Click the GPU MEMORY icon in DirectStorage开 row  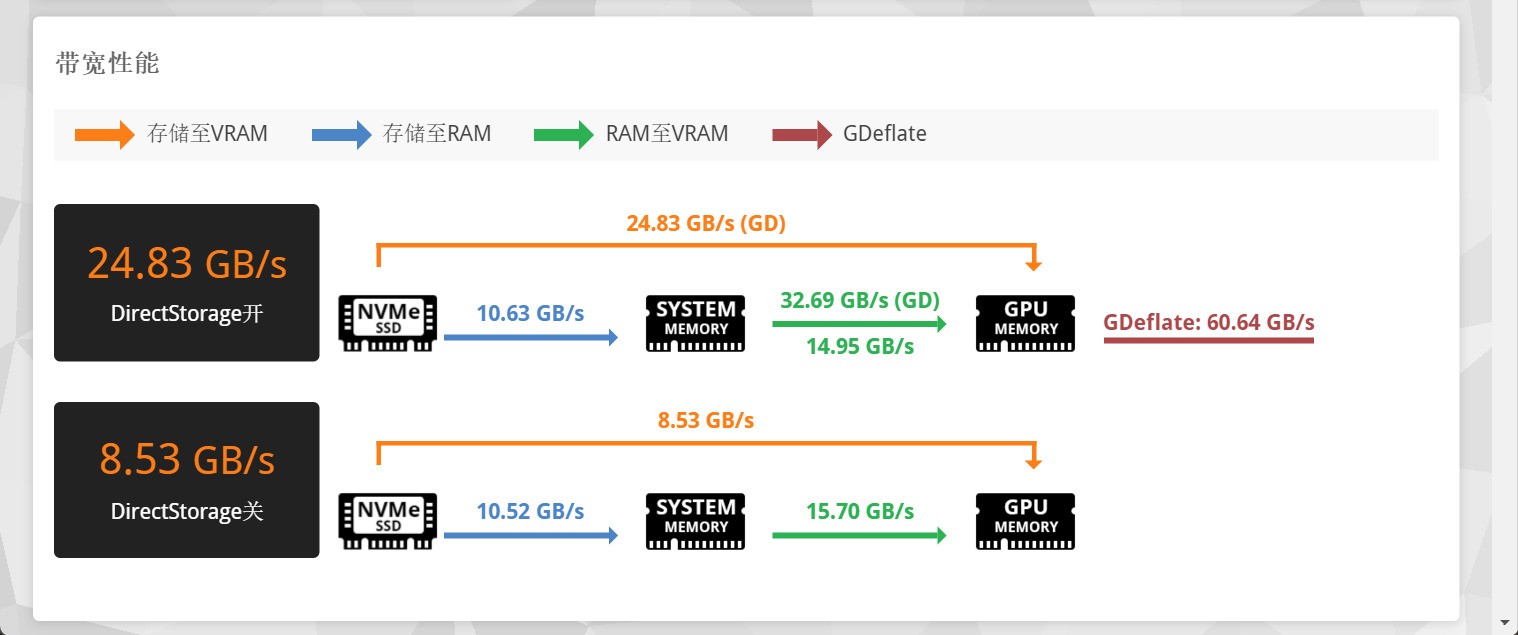(1025, 323)
